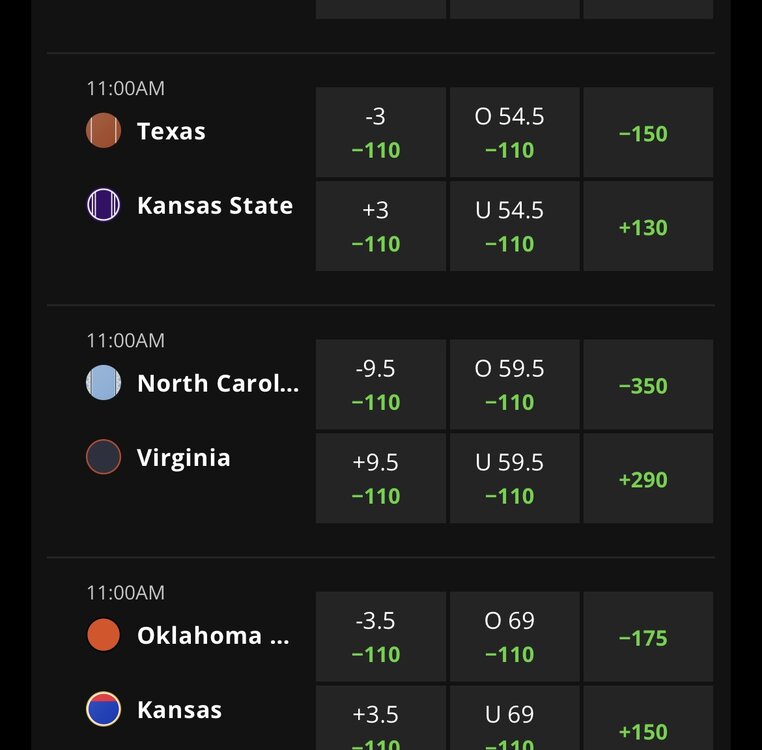Click the Texas team logo icon
762x750 pixels.
pos(104,131)
